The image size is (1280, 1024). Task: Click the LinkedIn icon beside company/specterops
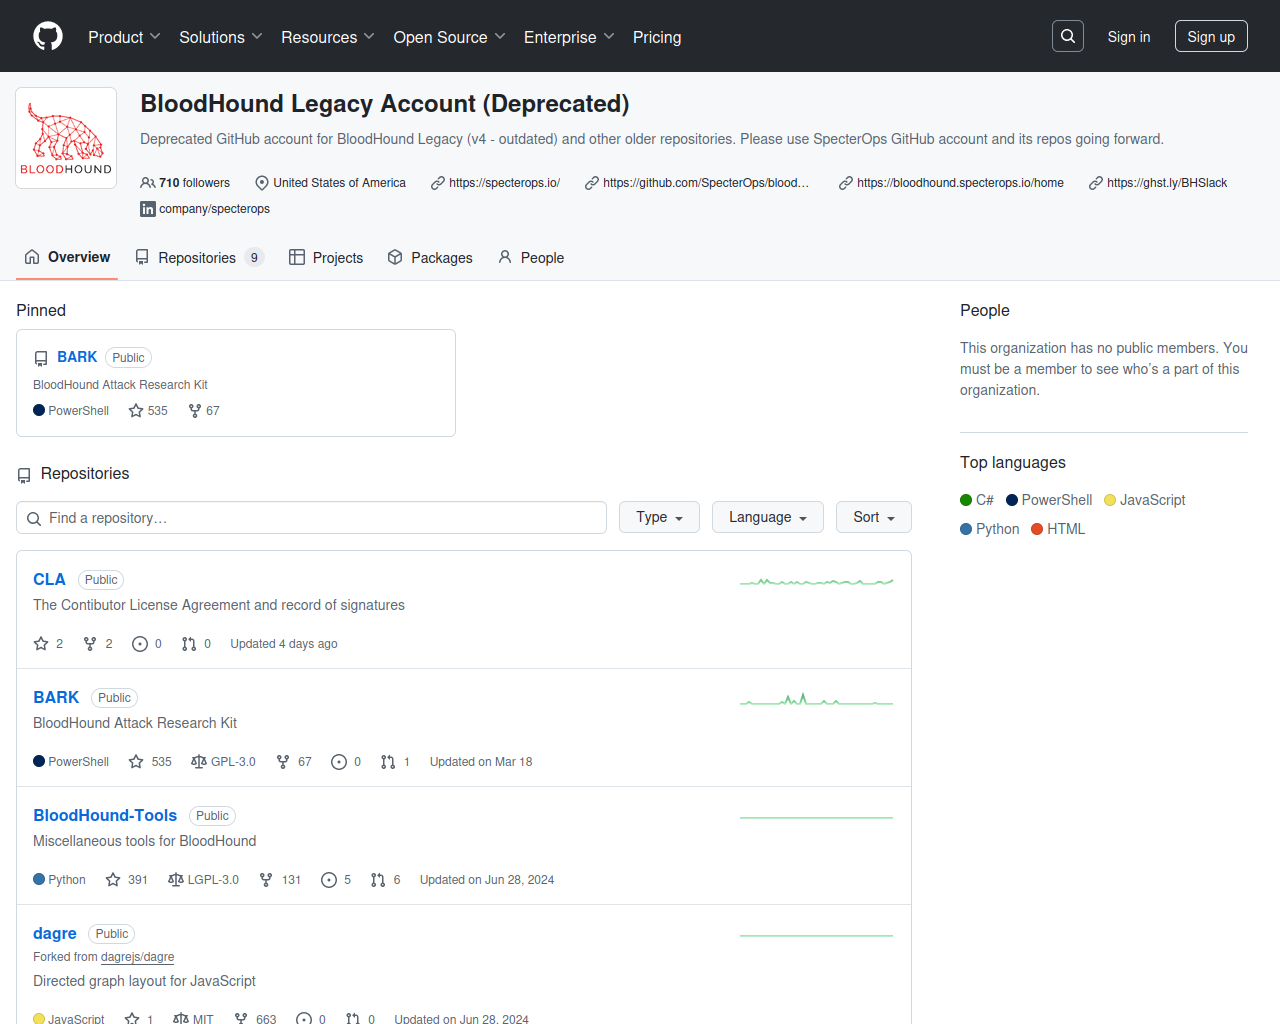[x=148, y=209]
